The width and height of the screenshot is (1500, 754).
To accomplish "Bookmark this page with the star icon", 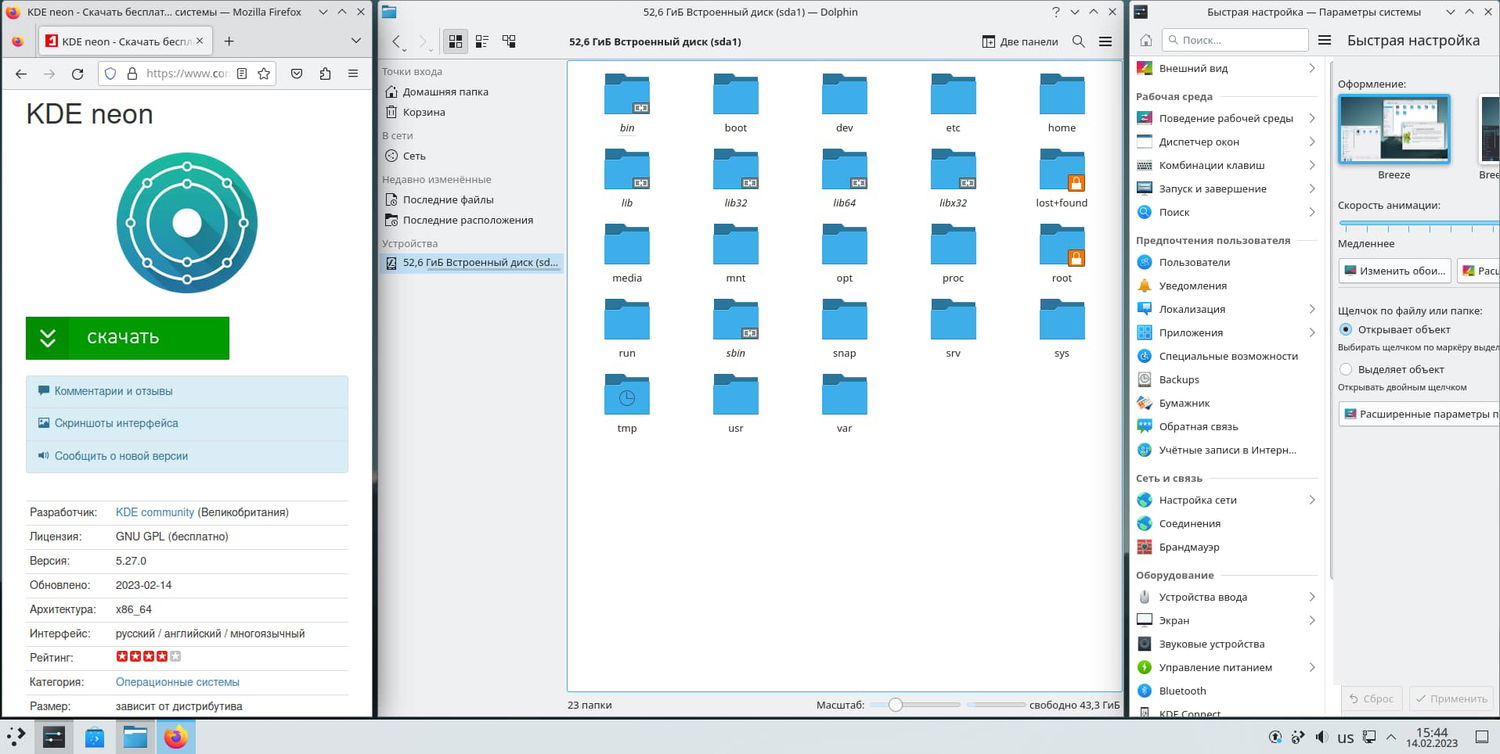I will pos(264,74).
